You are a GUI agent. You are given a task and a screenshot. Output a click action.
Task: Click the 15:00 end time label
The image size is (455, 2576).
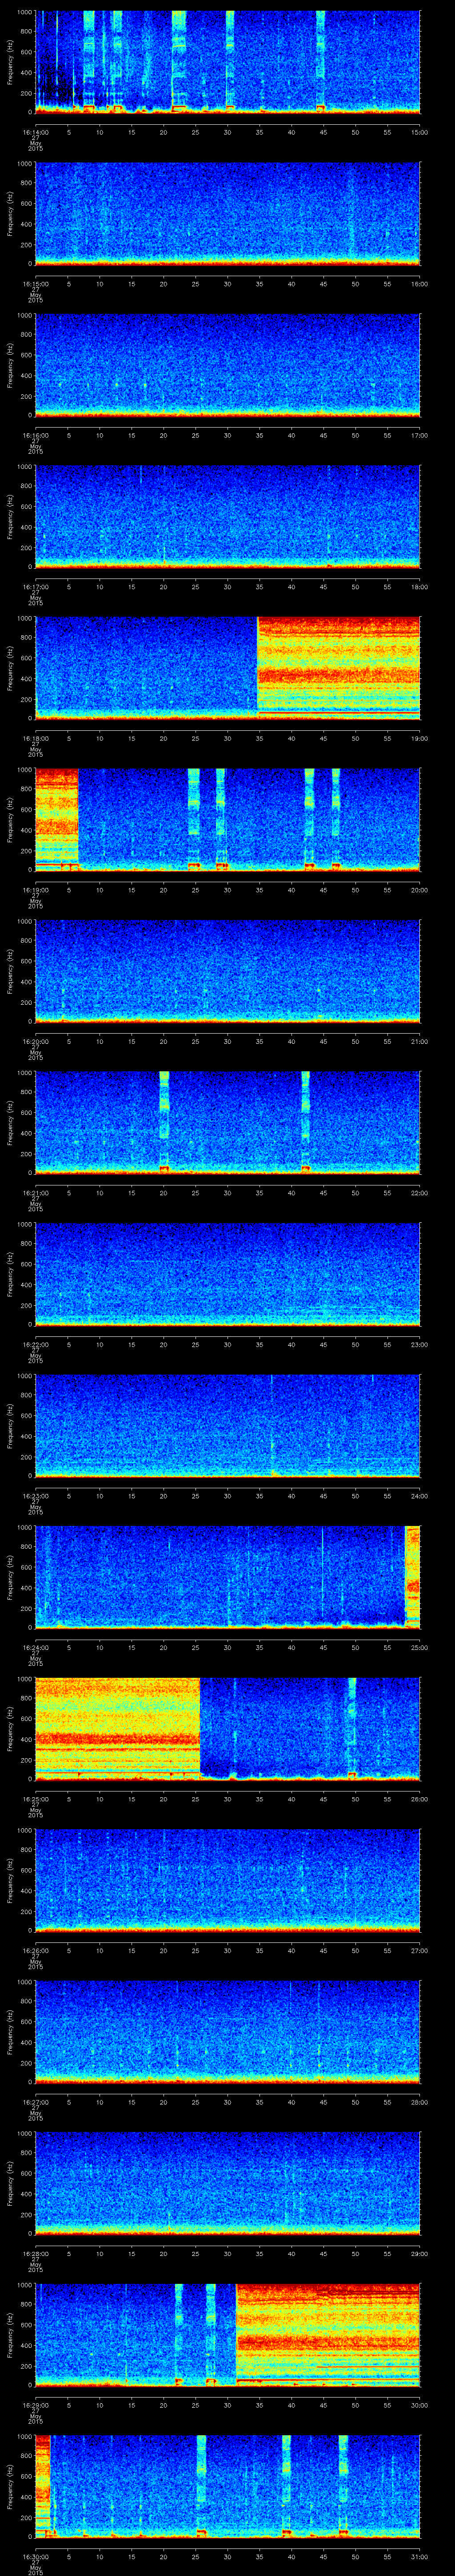[419, 132]
